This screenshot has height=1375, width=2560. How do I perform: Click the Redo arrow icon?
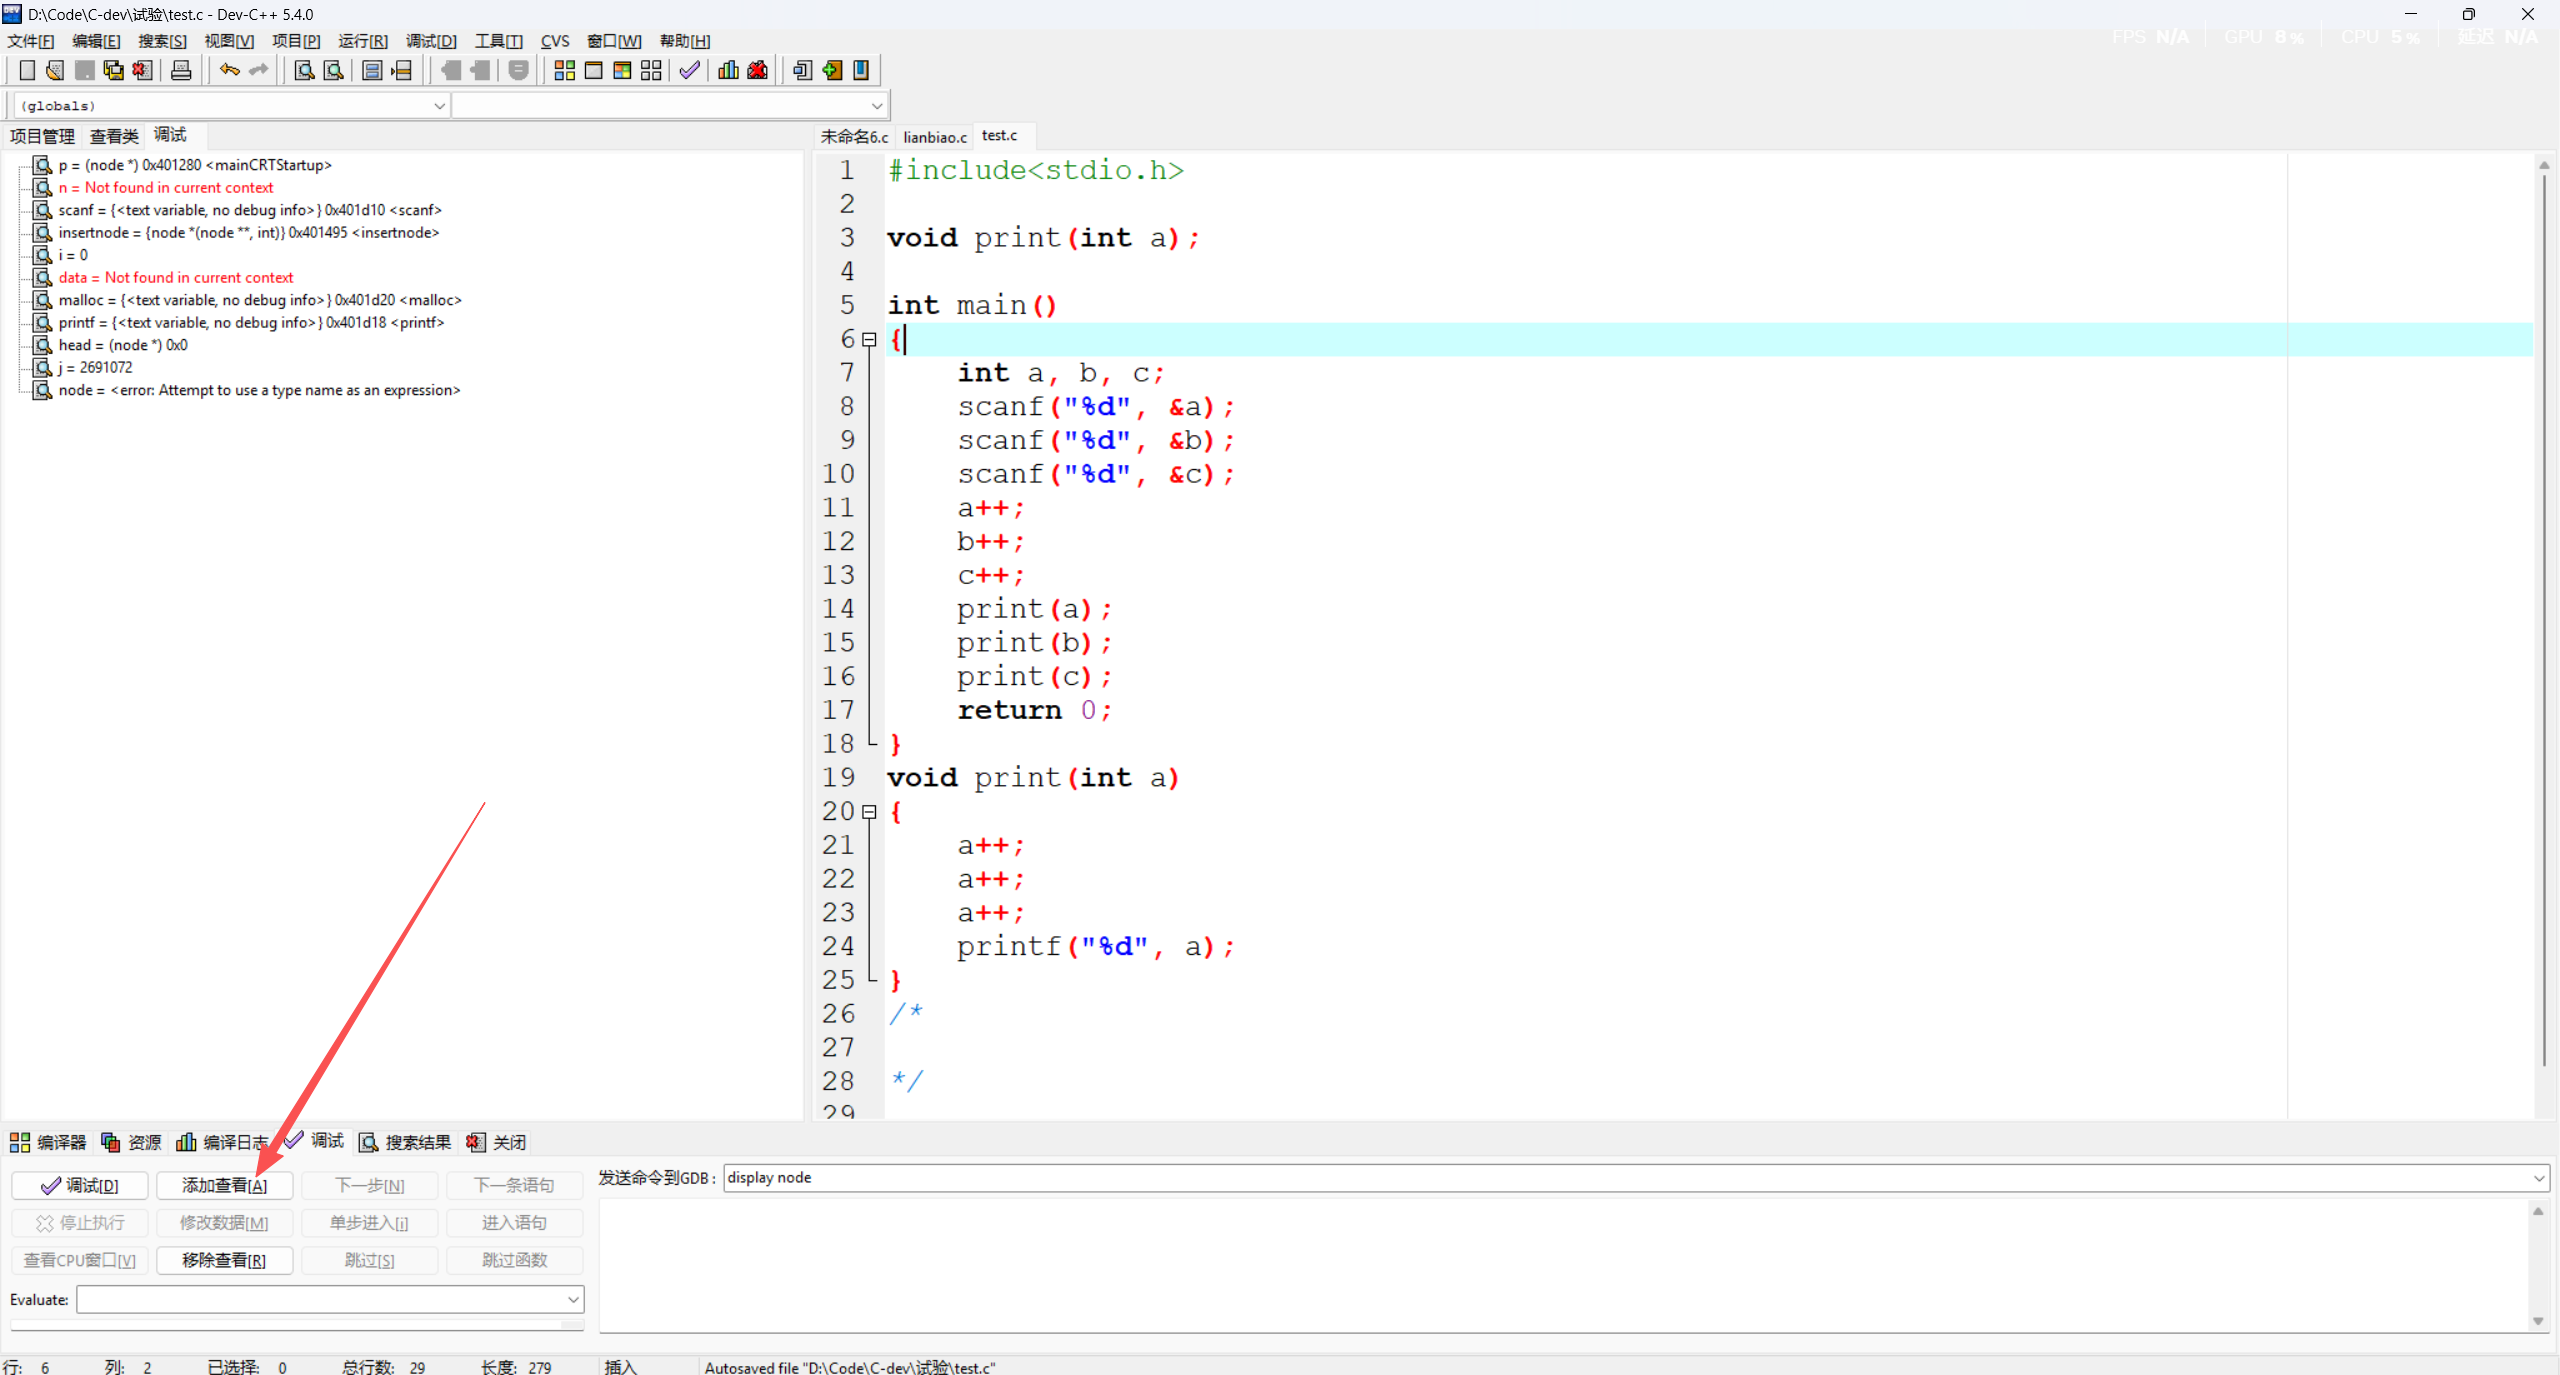pyautogui.click(x=259, y=70)
